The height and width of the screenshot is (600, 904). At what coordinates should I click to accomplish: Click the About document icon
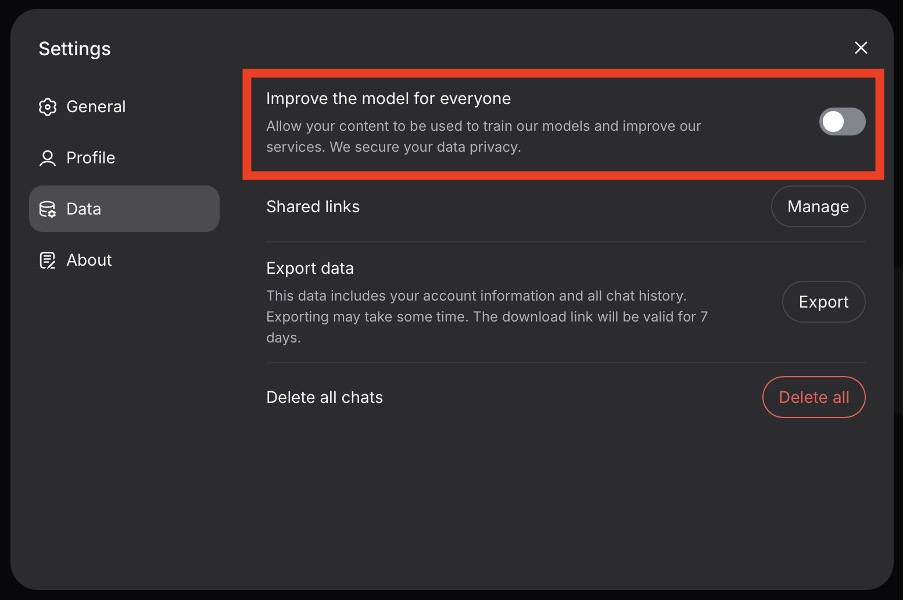pyautogui.click(x=48, y=261)
